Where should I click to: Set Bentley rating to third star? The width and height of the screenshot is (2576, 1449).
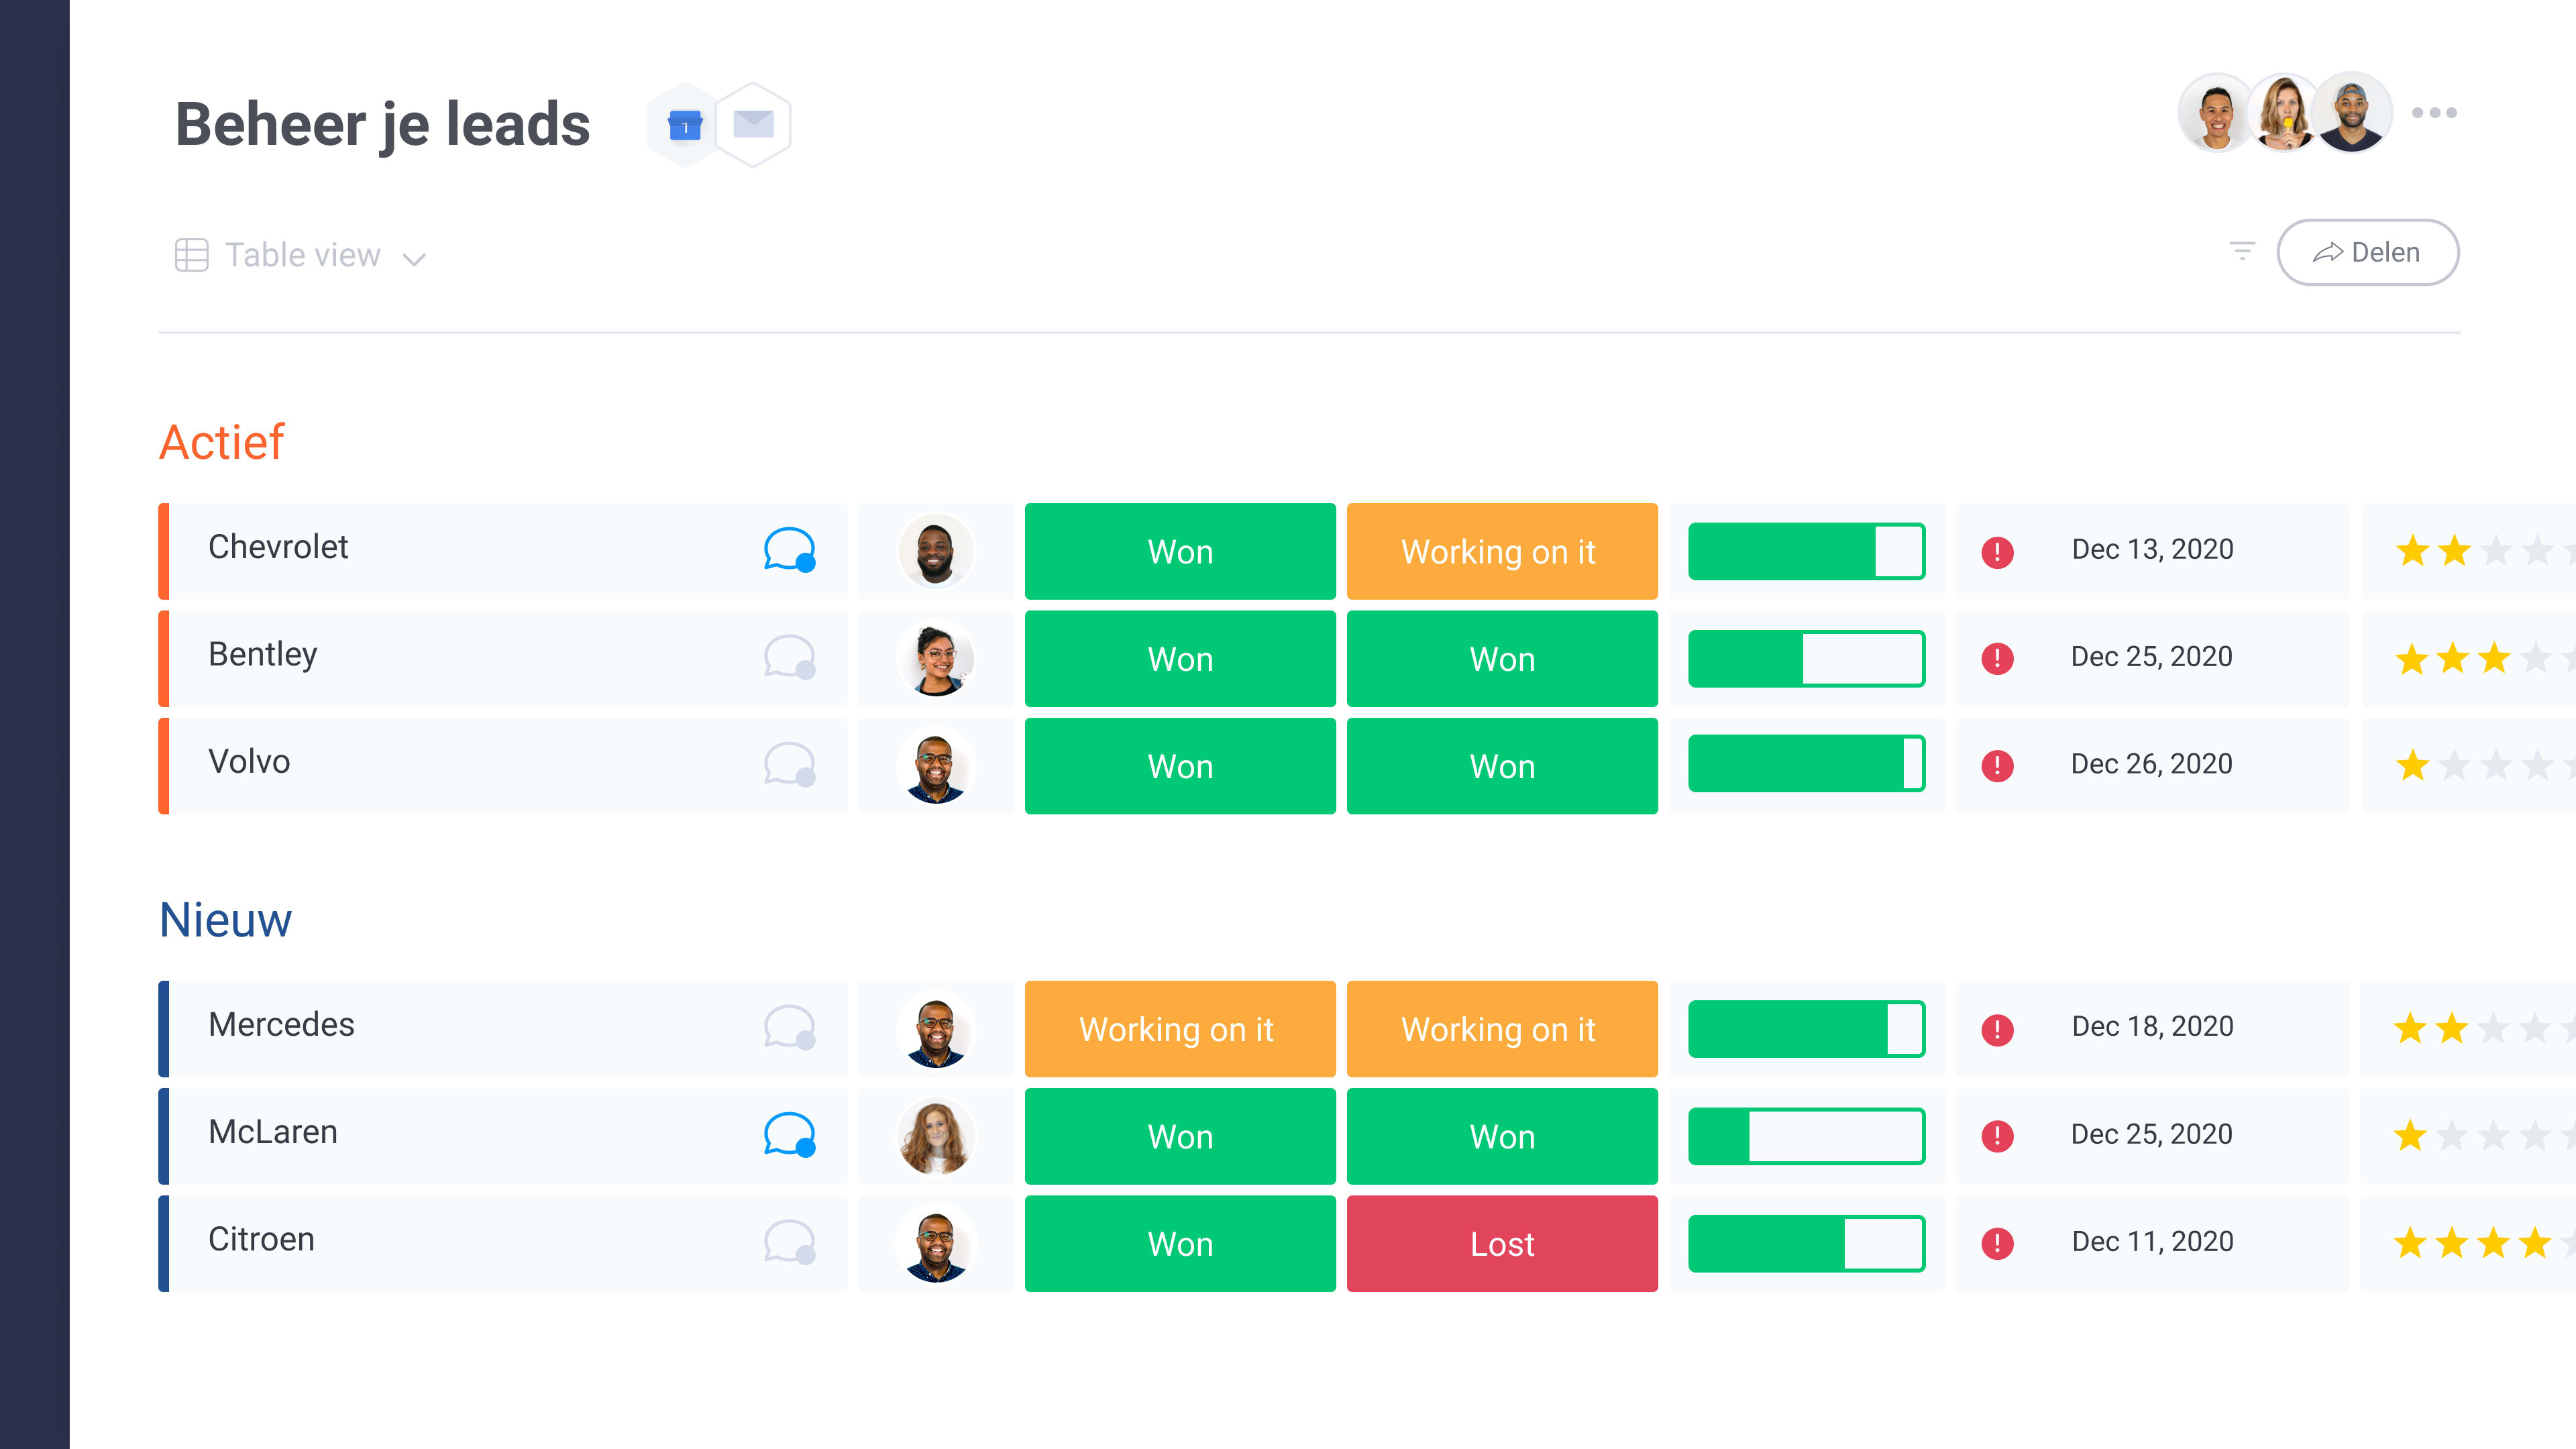[2494, 658]
